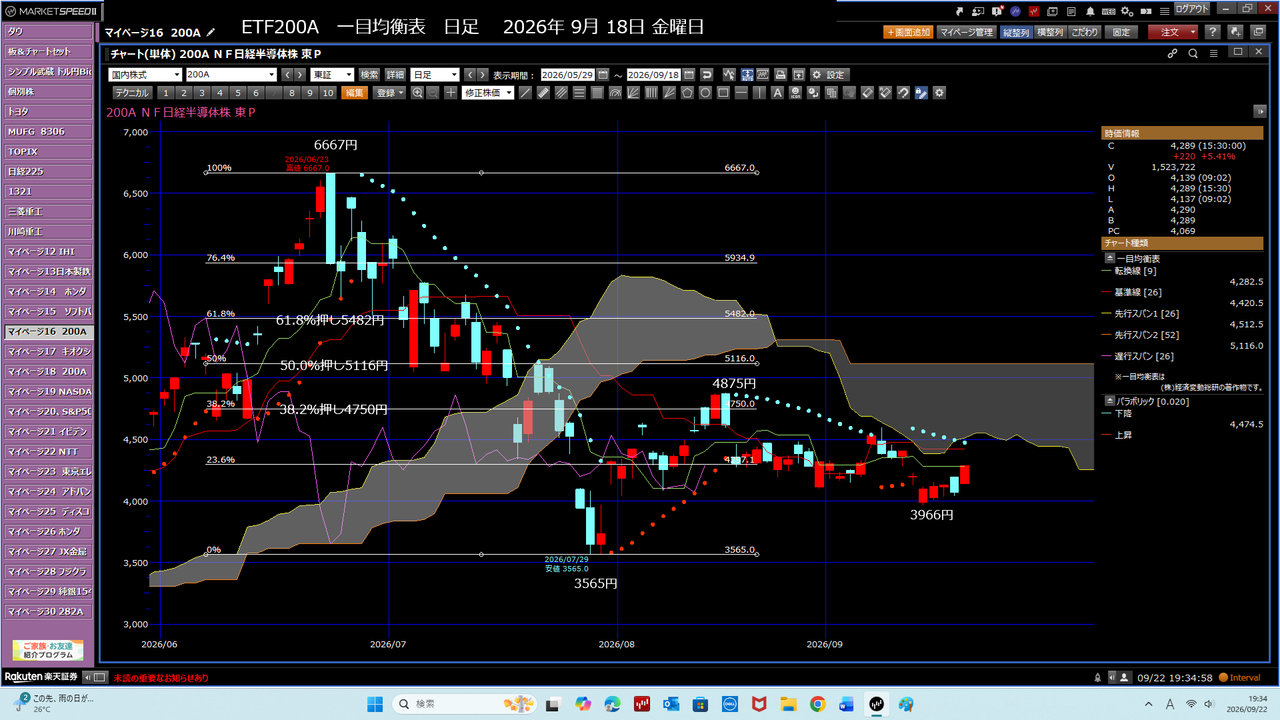Click the end date input field
The height and width of the screenshot is (720, 1280).
click(654, 74)
